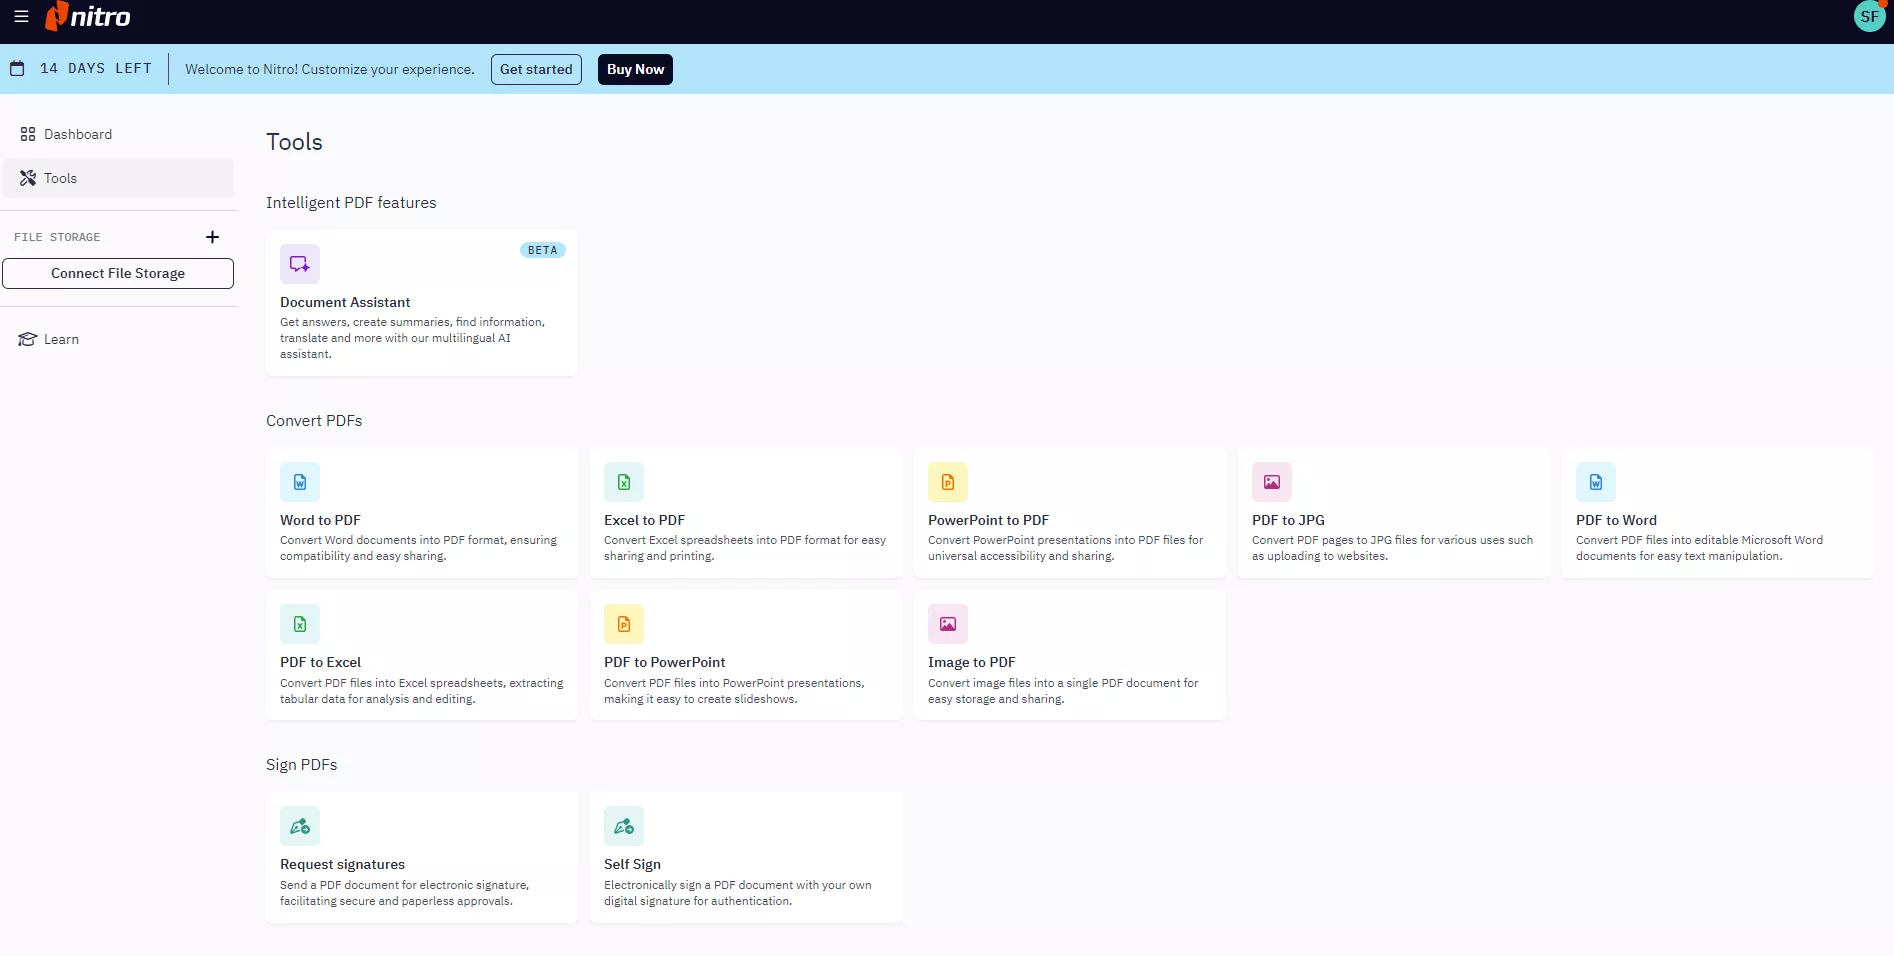
Task: Go to Dashboard in the sidebar
Action: click(x=118, y=134)
